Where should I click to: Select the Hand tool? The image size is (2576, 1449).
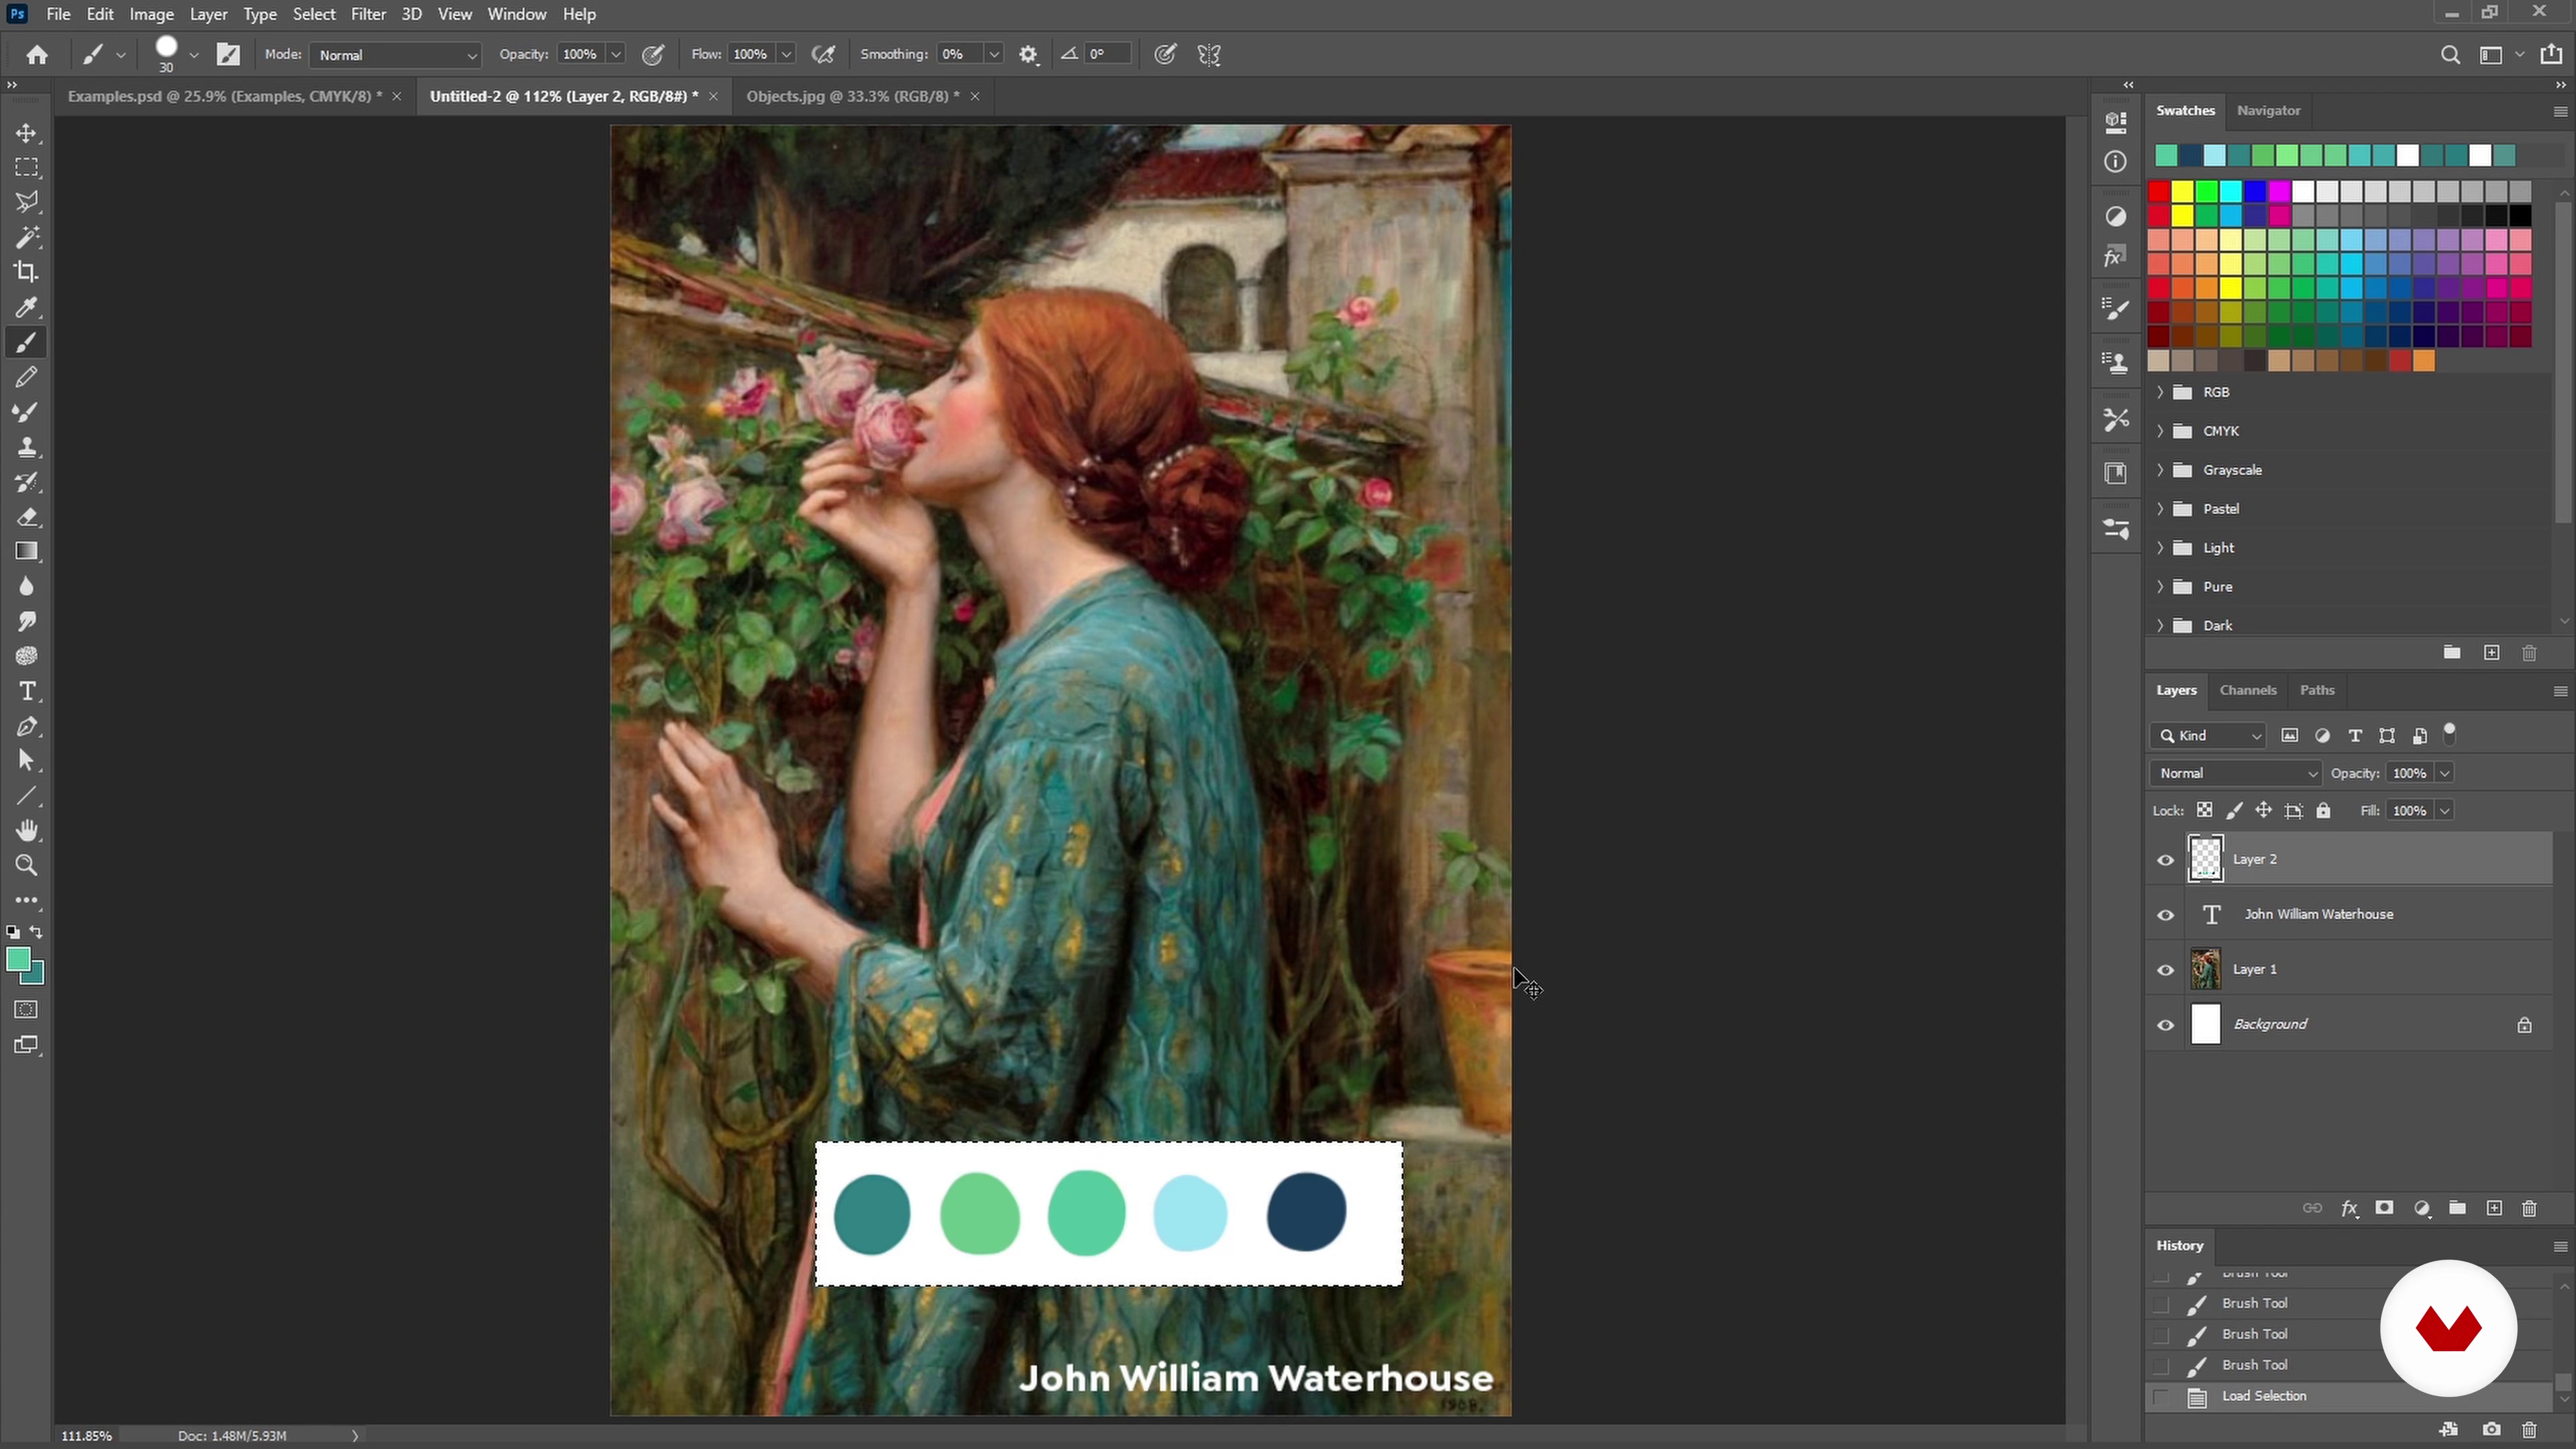click(27, 831)
